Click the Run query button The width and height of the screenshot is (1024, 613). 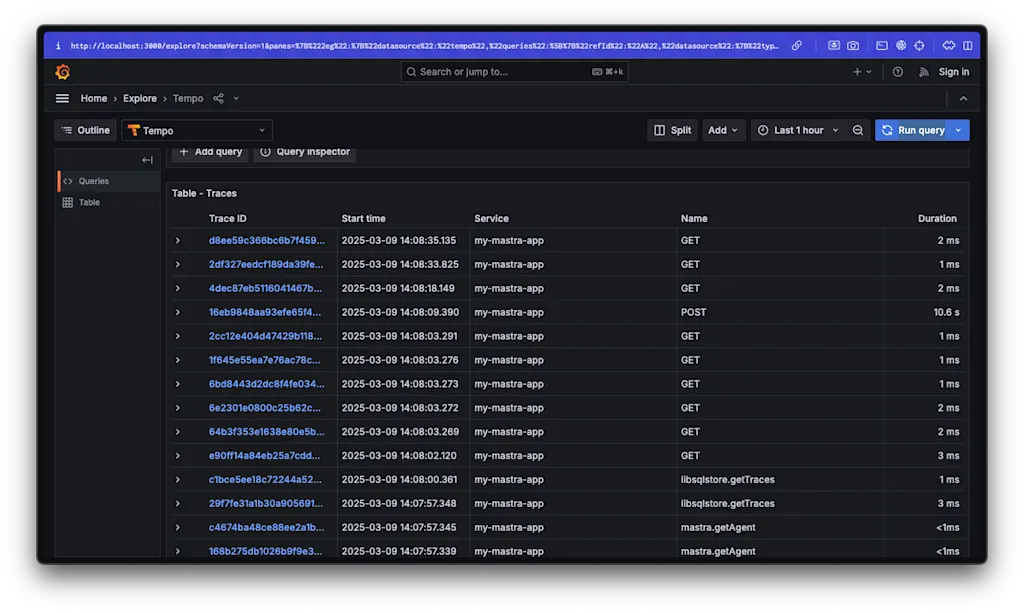click(913, 131)
